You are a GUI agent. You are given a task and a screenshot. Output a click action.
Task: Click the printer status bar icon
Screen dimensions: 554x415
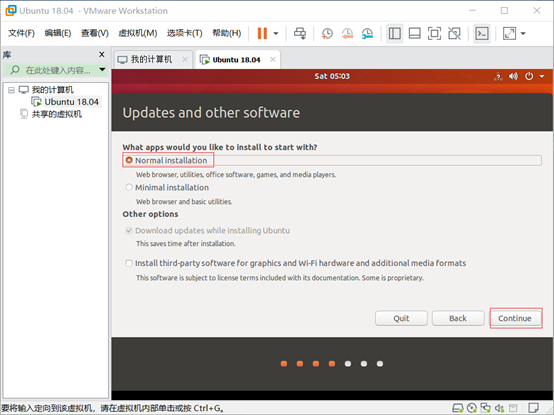[x=513, y=408]
